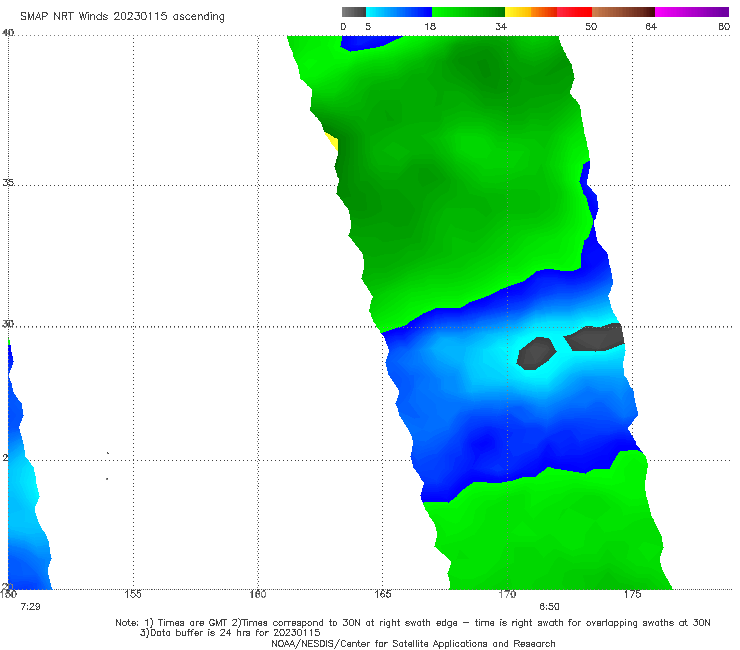This screenshot has height=650, width=740.
Task: Click the longitude axis label '155'
Action: coord(133,594)
